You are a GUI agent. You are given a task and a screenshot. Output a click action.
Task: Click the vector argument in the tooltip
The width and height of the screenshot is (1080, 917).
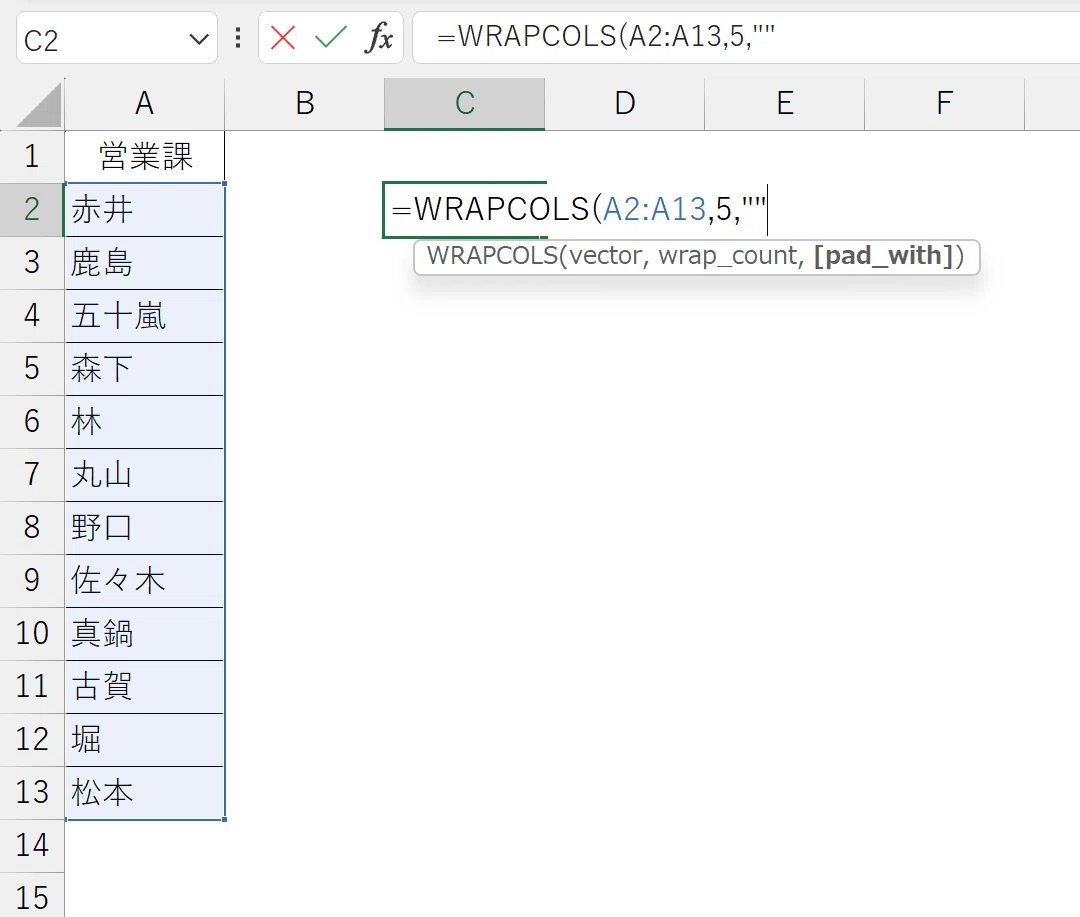(x=606, y=256)
